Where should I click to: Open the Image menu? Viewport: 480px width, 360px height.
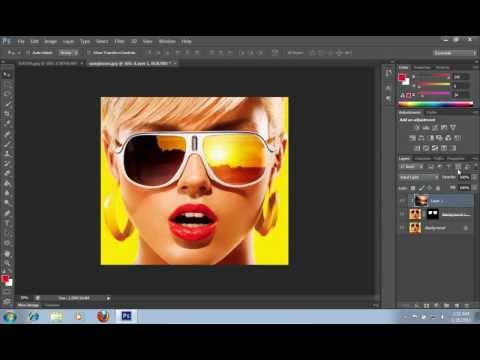tap(51, 41)
